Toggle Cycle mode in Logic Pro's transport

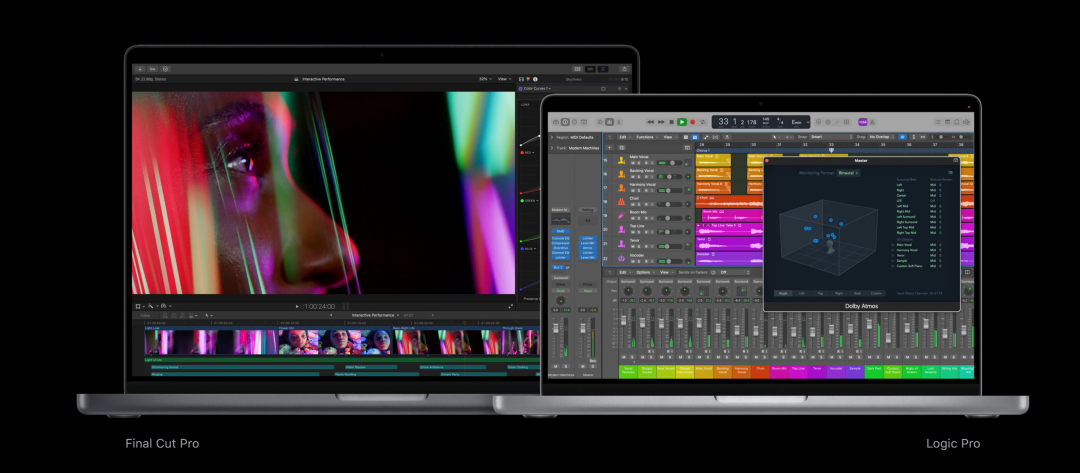click(703, 122)
